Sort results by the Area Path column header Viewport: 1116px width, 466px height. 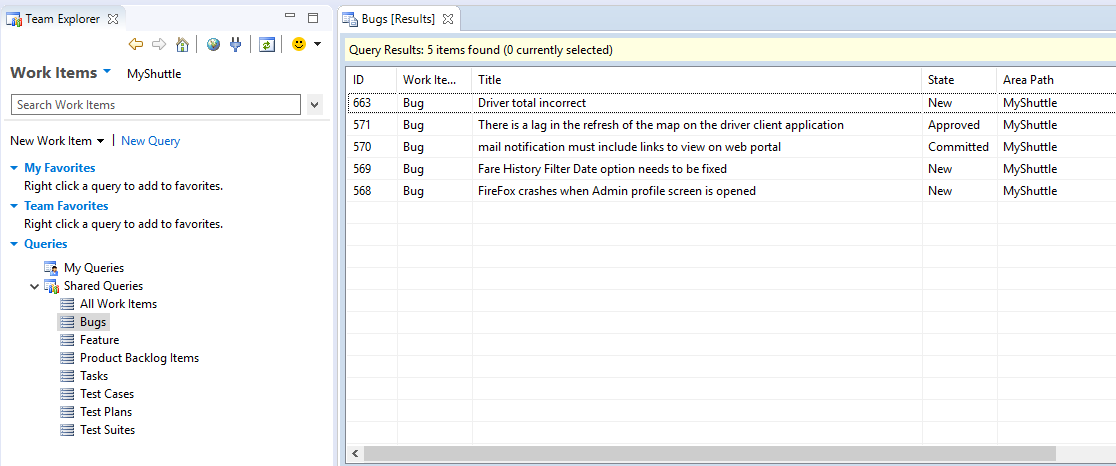pyautogui.click(x=1056, y=80)
